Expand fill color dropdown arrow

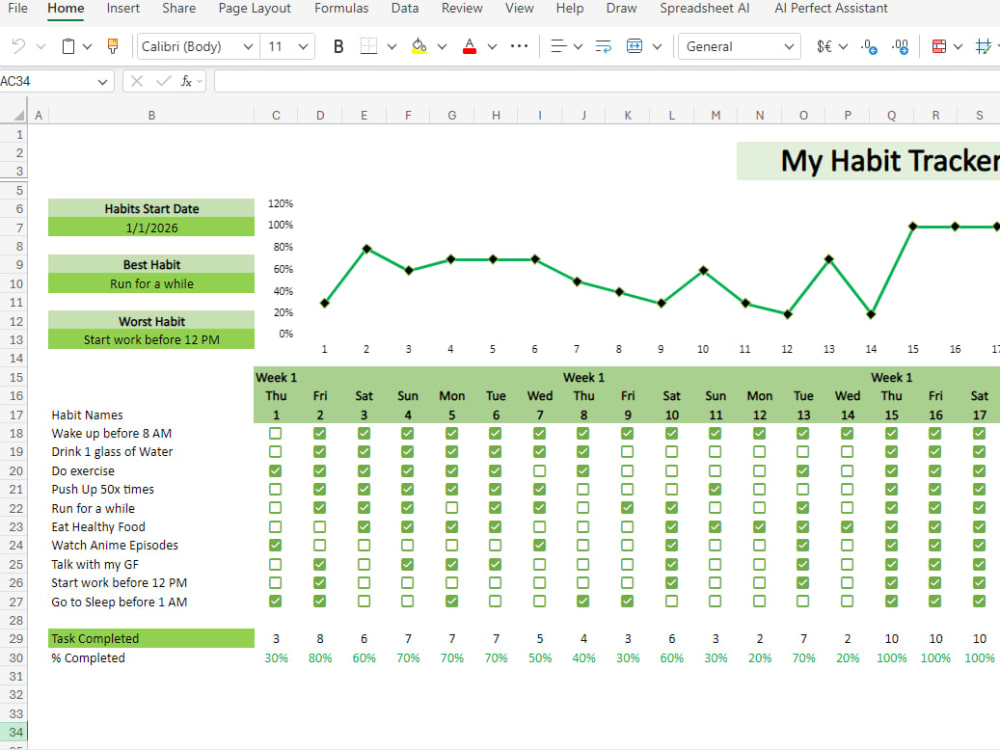click(442, 46)
